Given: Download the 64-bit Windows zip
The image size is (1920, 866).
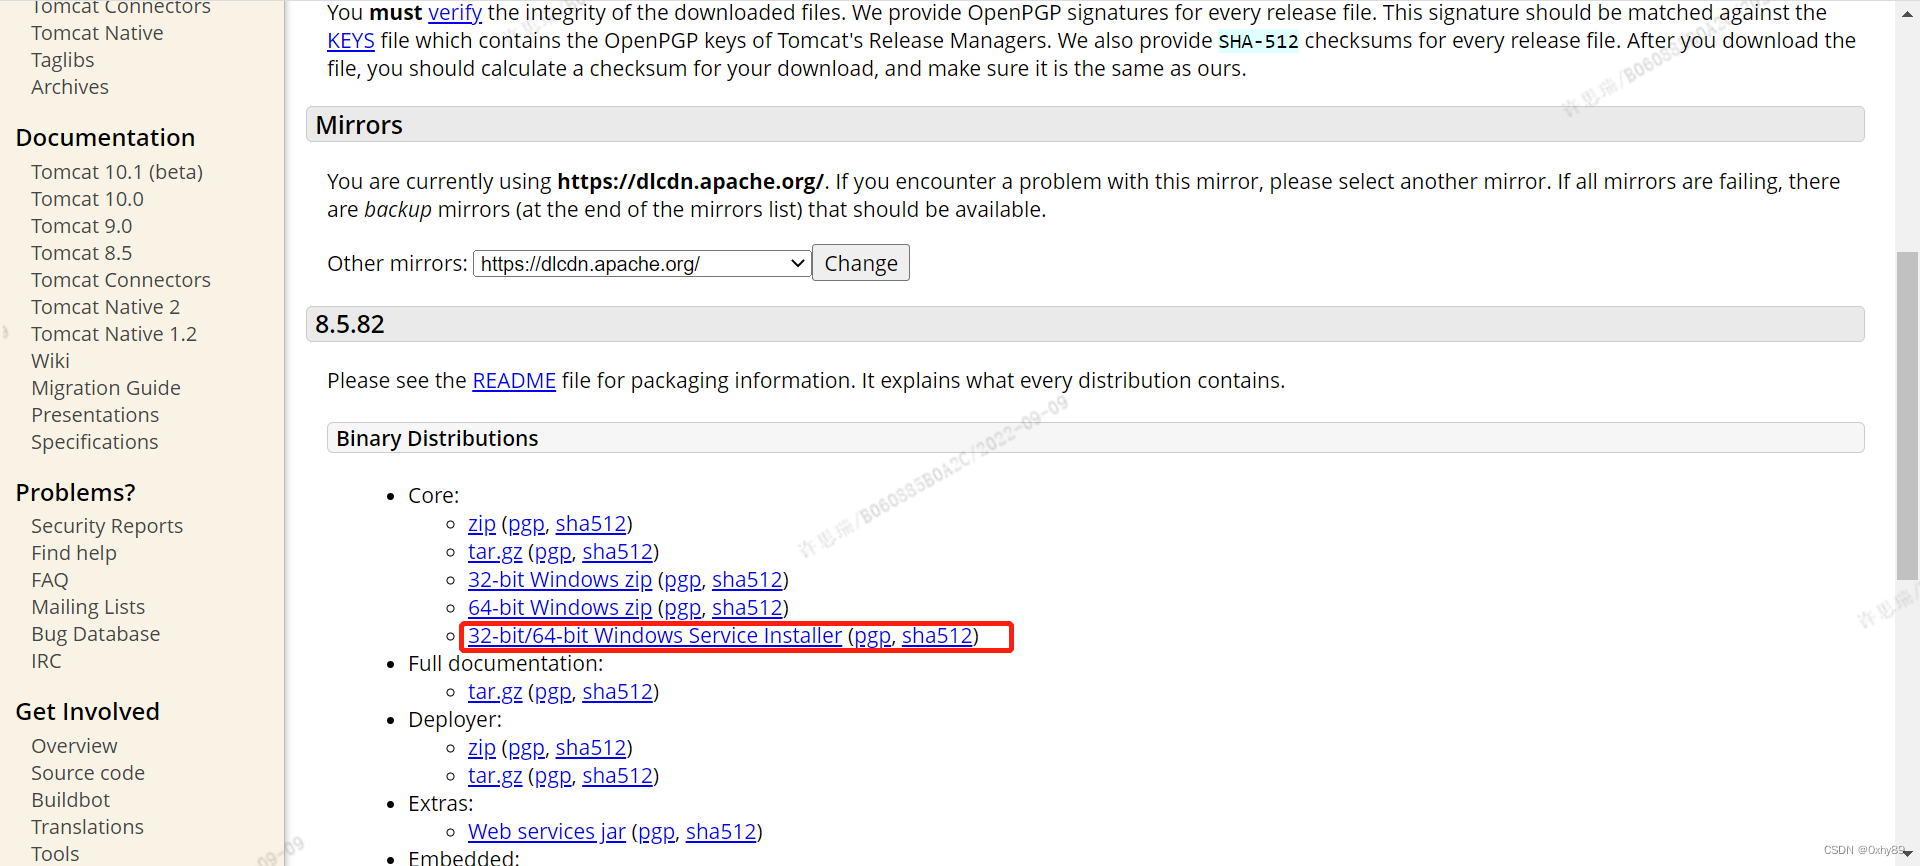Looking at the screenshot, I should point(560,608).
